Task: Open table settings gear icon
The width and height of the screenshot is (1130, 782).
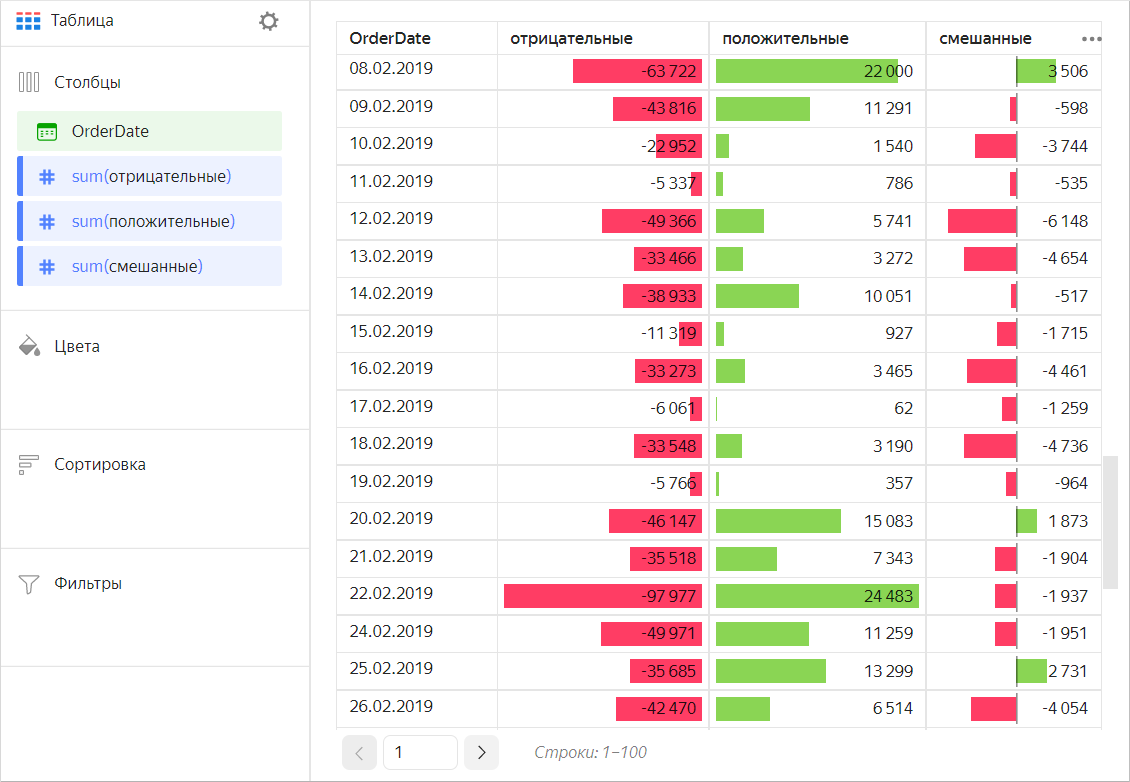Action: pyautogui.click(x=268, y=21)
